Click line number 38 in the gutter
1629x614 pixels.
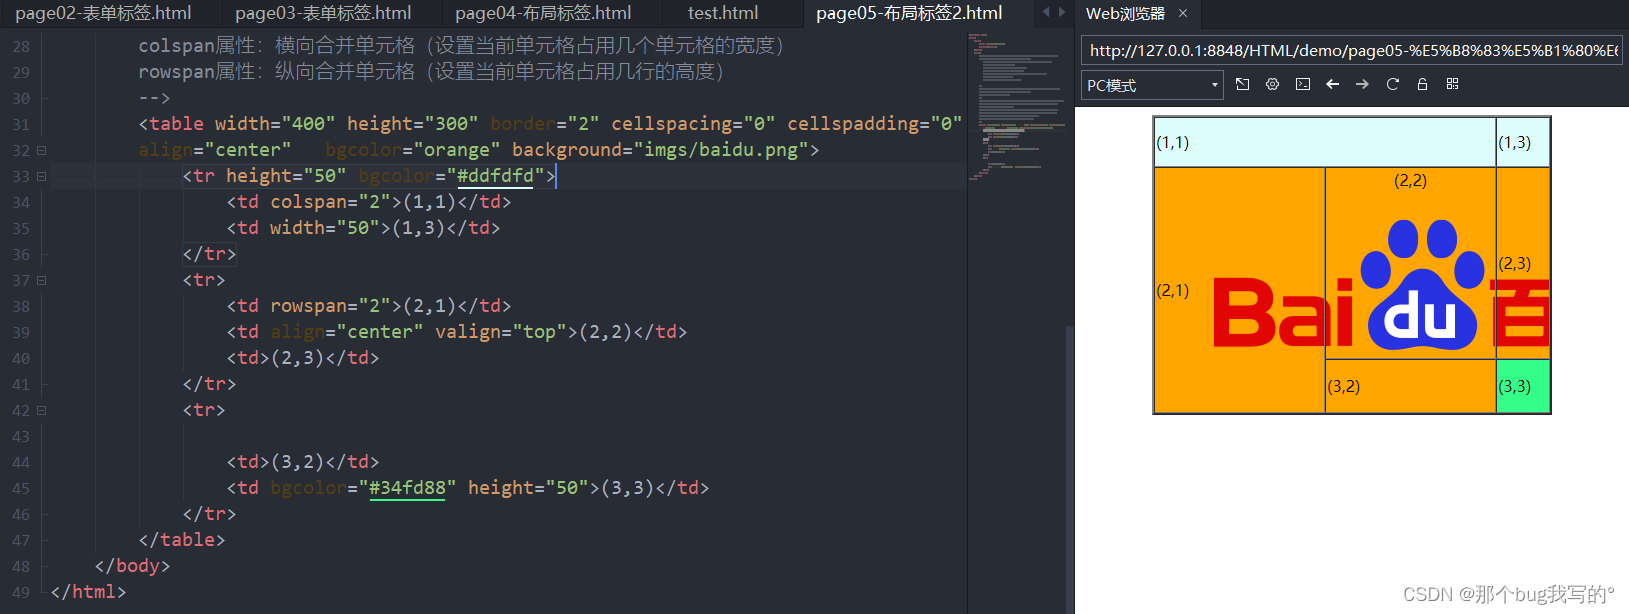click(x=21, y=306)
